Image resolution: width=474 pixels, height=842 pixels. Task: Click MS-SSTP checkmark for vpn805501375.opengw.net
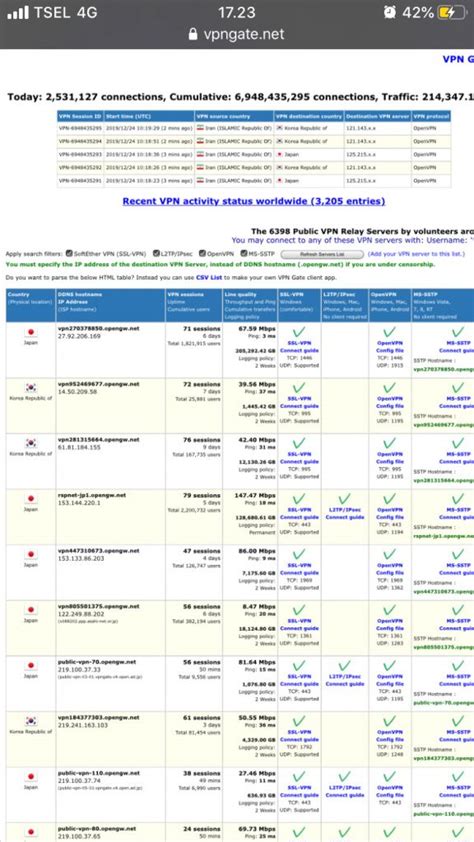point(458,610)
